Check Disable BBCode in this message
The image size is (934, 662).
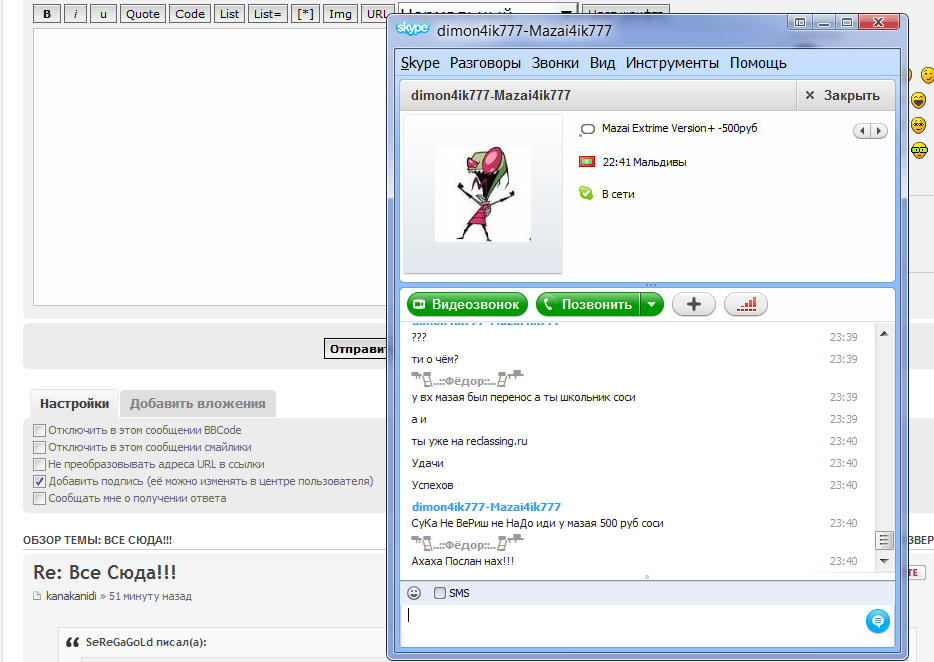point(39,430)
